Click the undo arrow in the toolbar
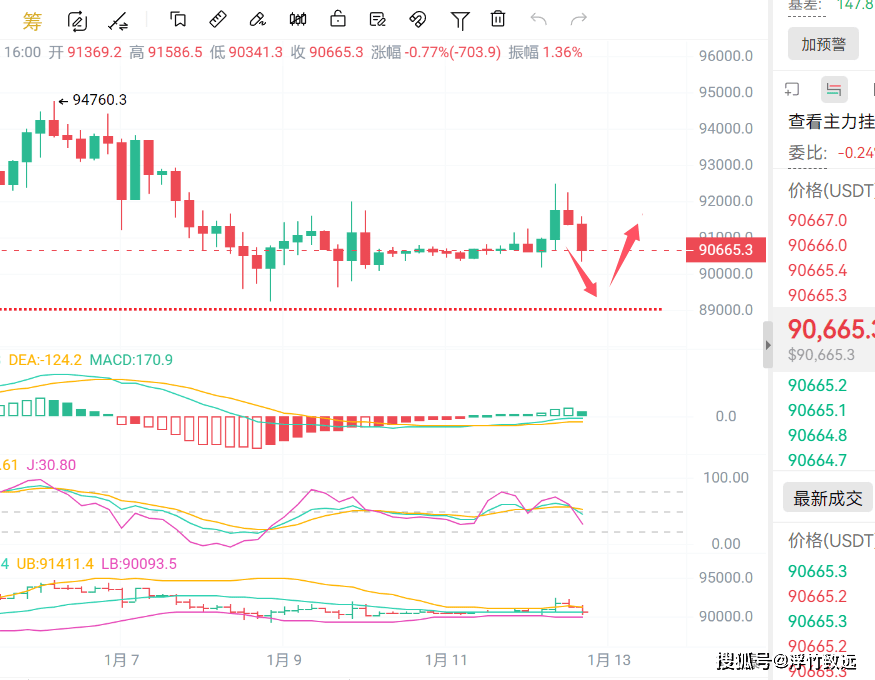The height and width of the screenshot is (680, 875). point(538,19)
